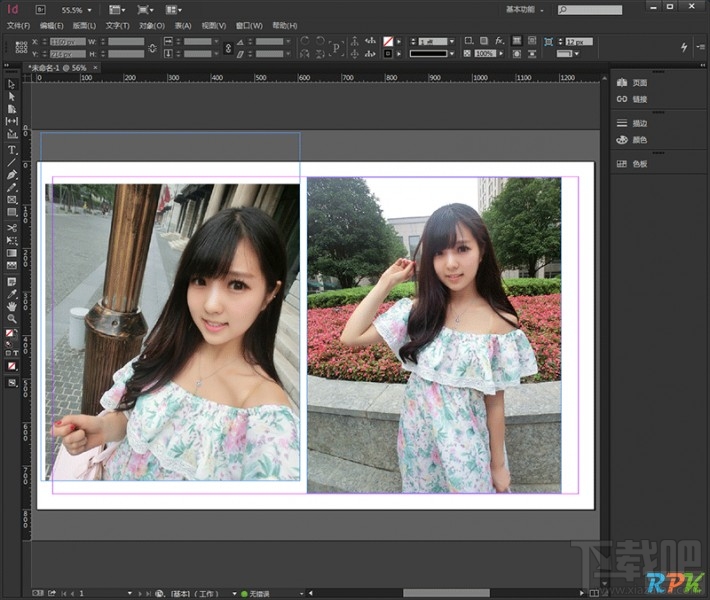Toggle constrain proportions link for width and height

click(x=152, y=47)
